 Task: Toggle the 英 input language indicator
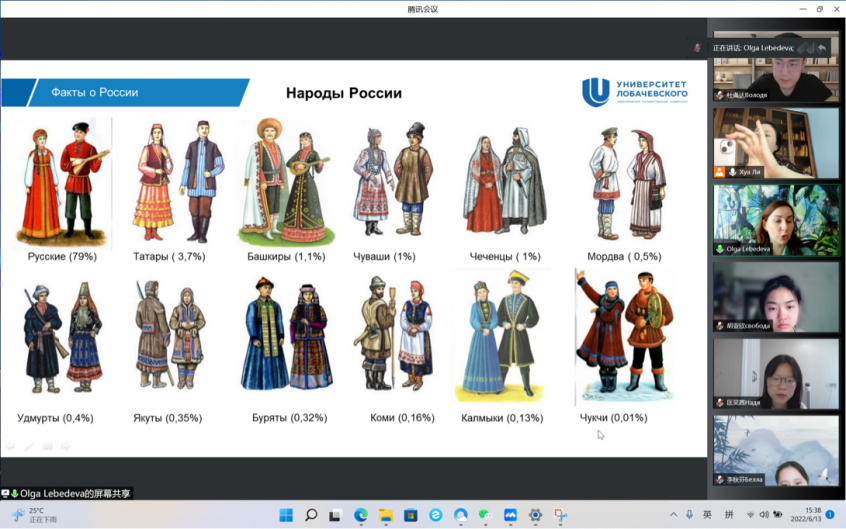click(x=707, y=515)
